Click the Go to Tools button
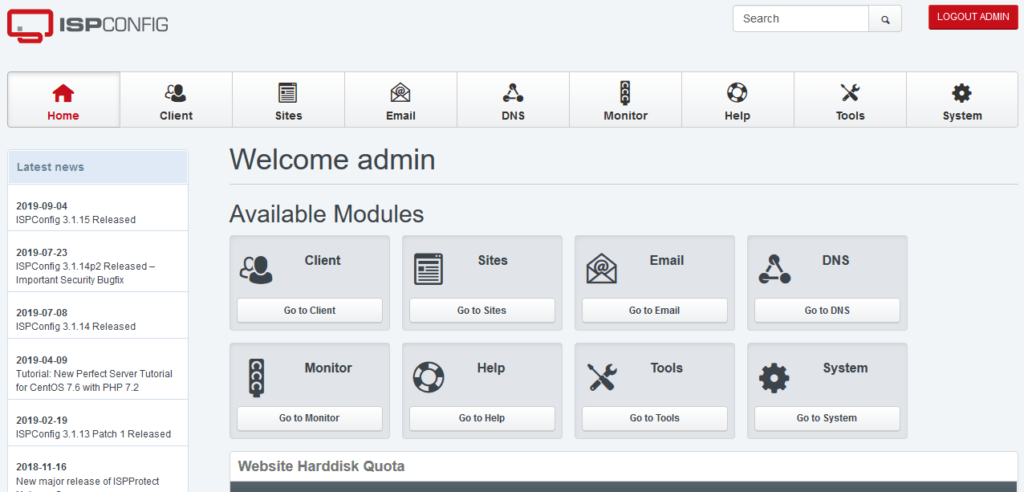The width and height of the screenshot is (1024, 492). pos(654,418)
